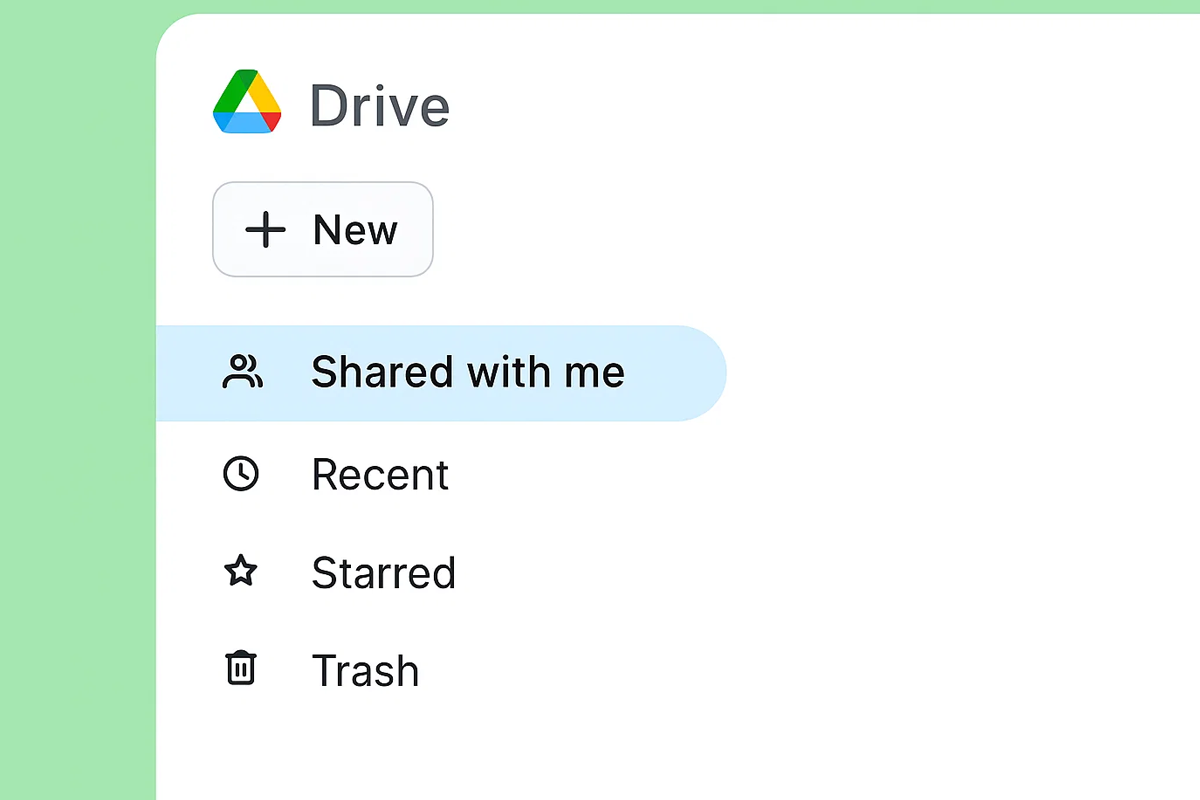
Task: Click the Trash bin icon
Action: coord(242,669)
